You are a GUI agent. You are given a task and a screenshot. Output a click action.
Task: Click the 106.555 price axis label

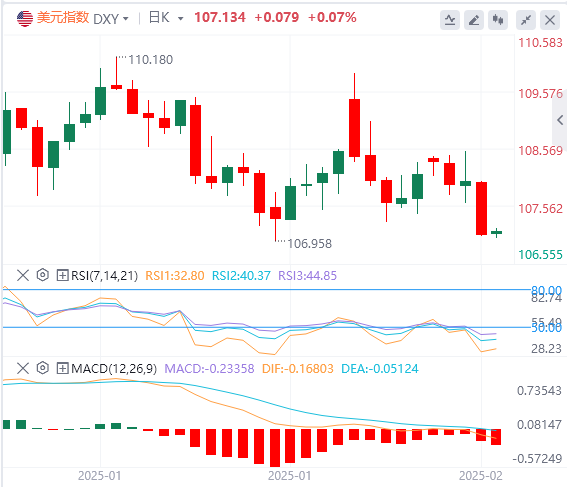point(540,255)
